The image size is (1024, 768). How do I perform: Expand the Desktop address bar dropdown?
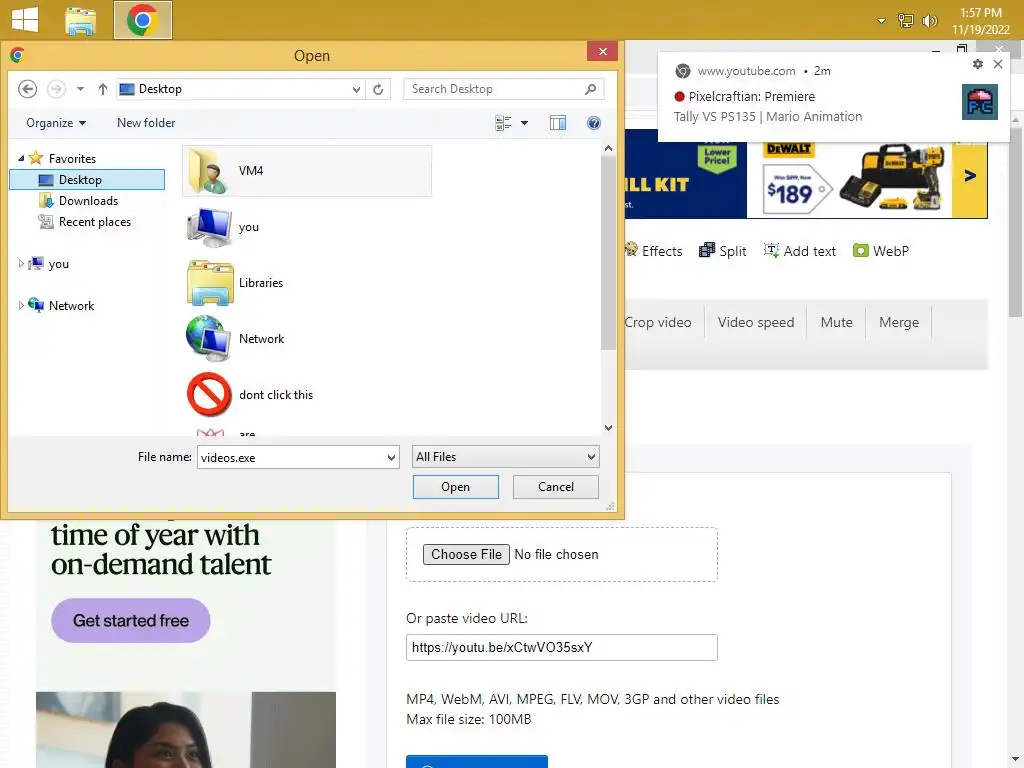tap(356, 89)
